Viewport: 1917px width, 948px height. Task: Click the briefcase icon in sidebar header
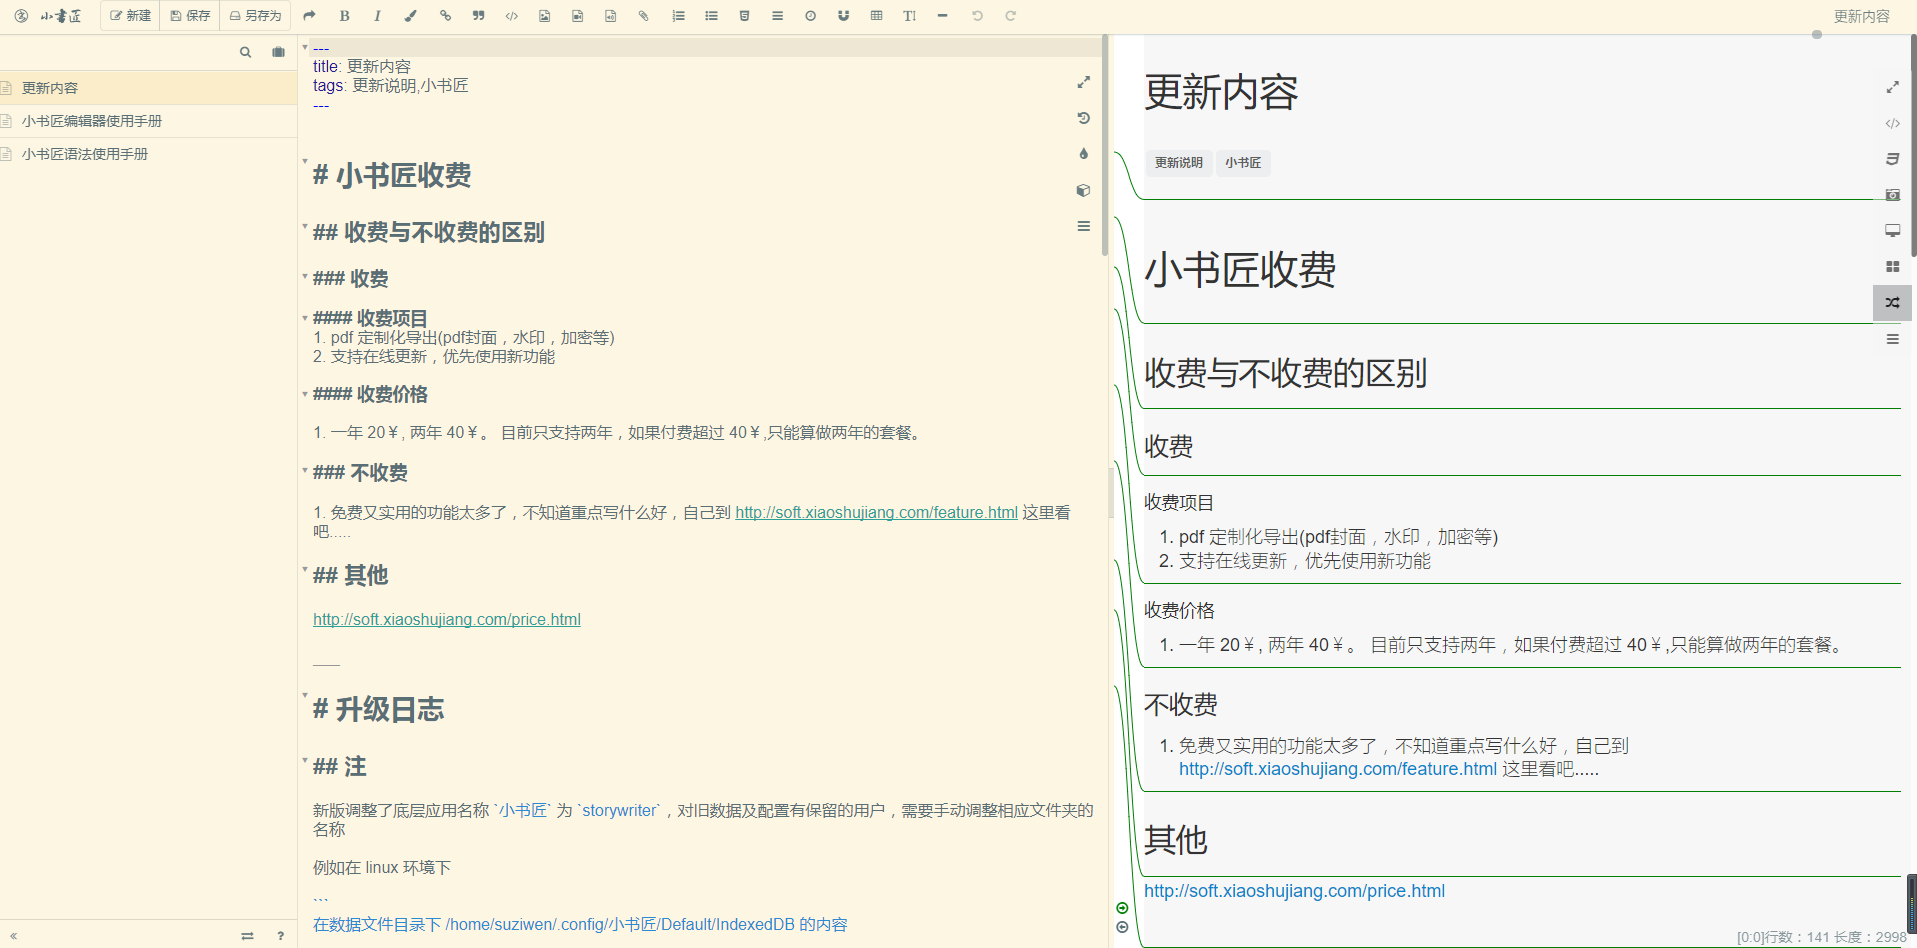pos(278,52)
